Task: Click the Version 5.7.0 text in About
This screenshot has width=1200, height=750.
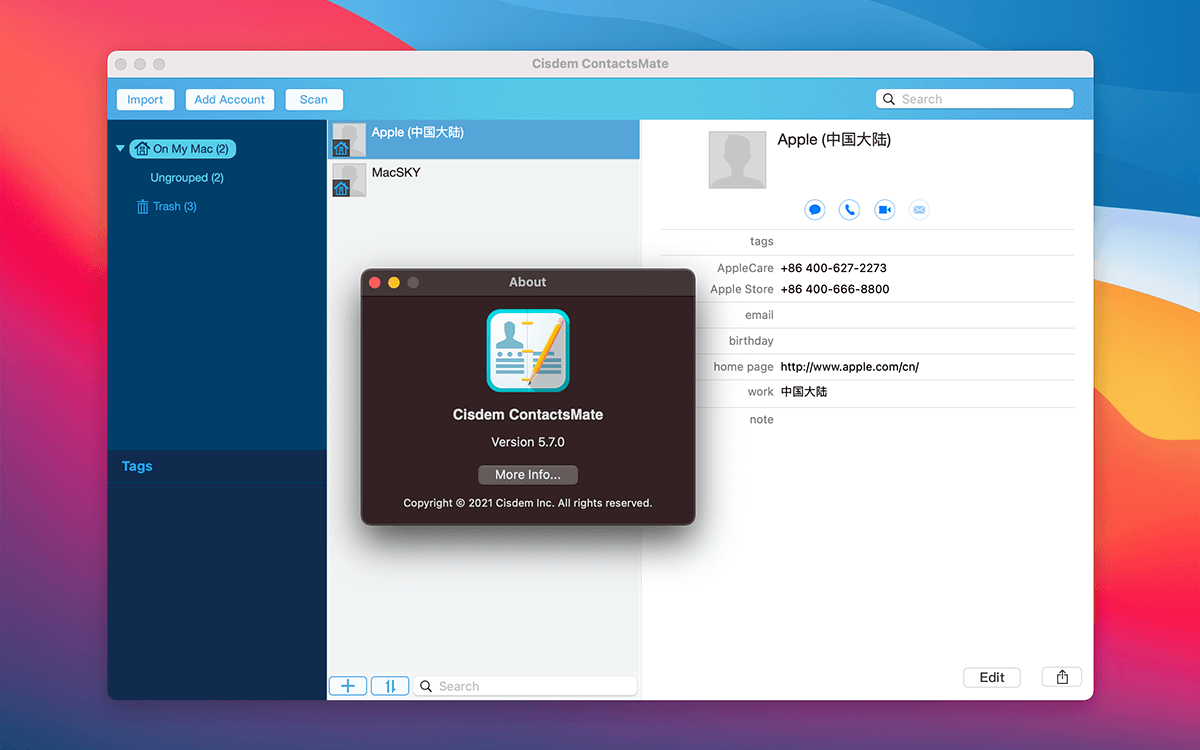Action: (x=528, y=442)
